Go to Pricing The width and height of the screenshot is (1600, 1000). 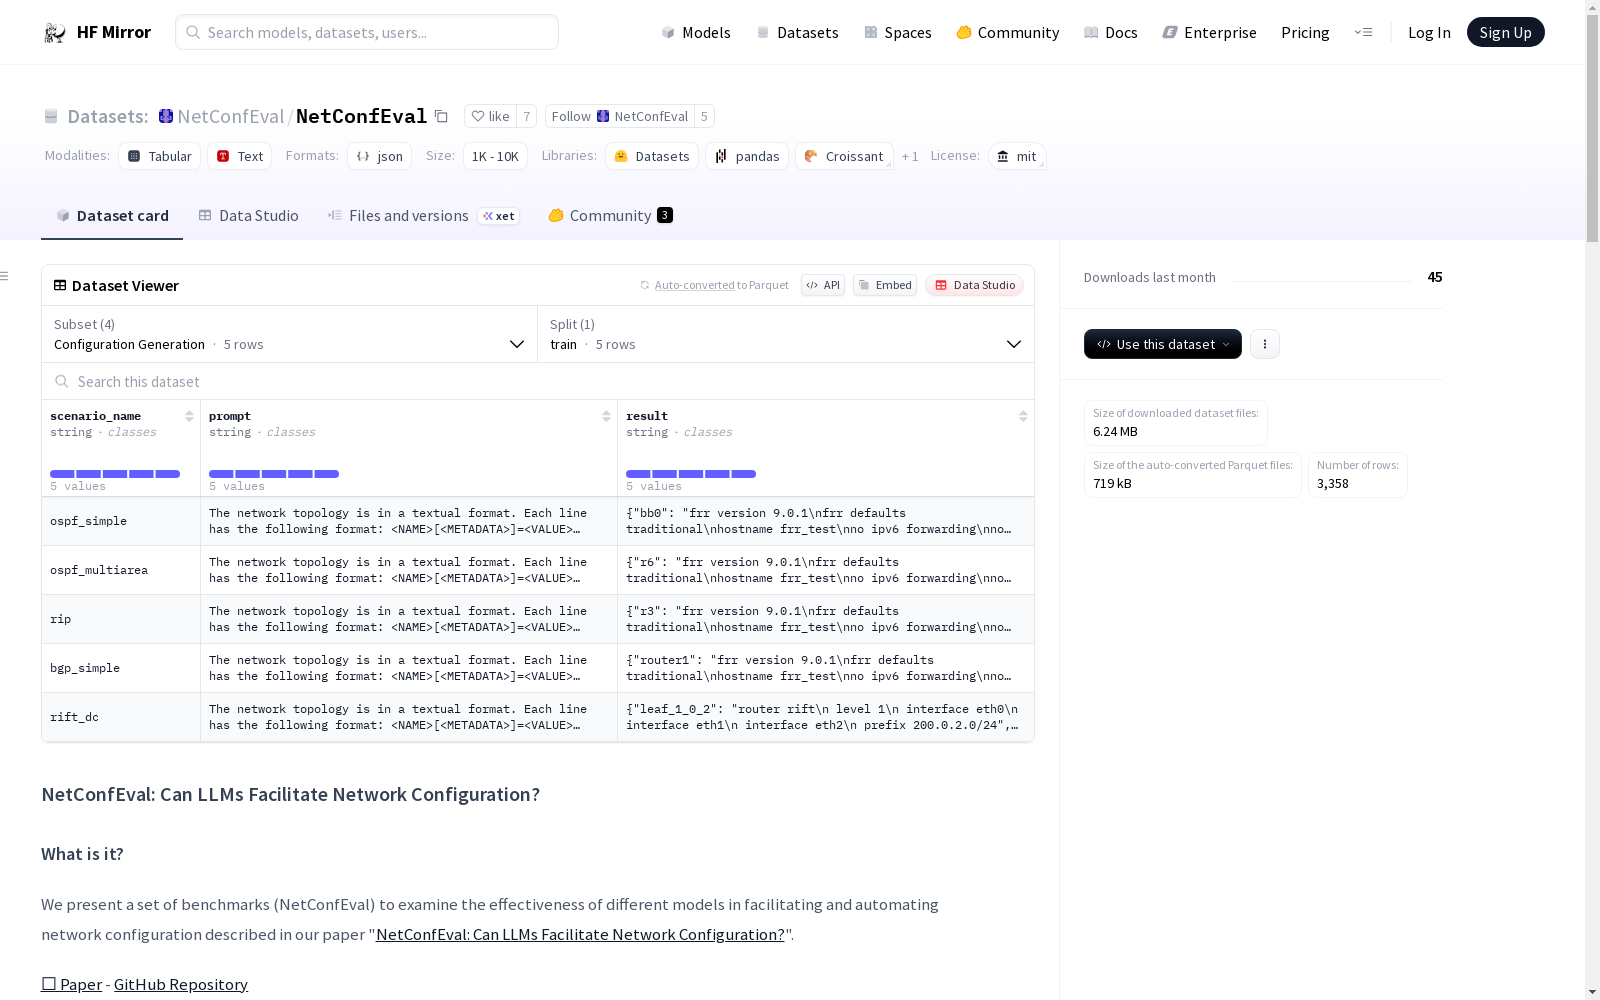[x=1305, y=33]
